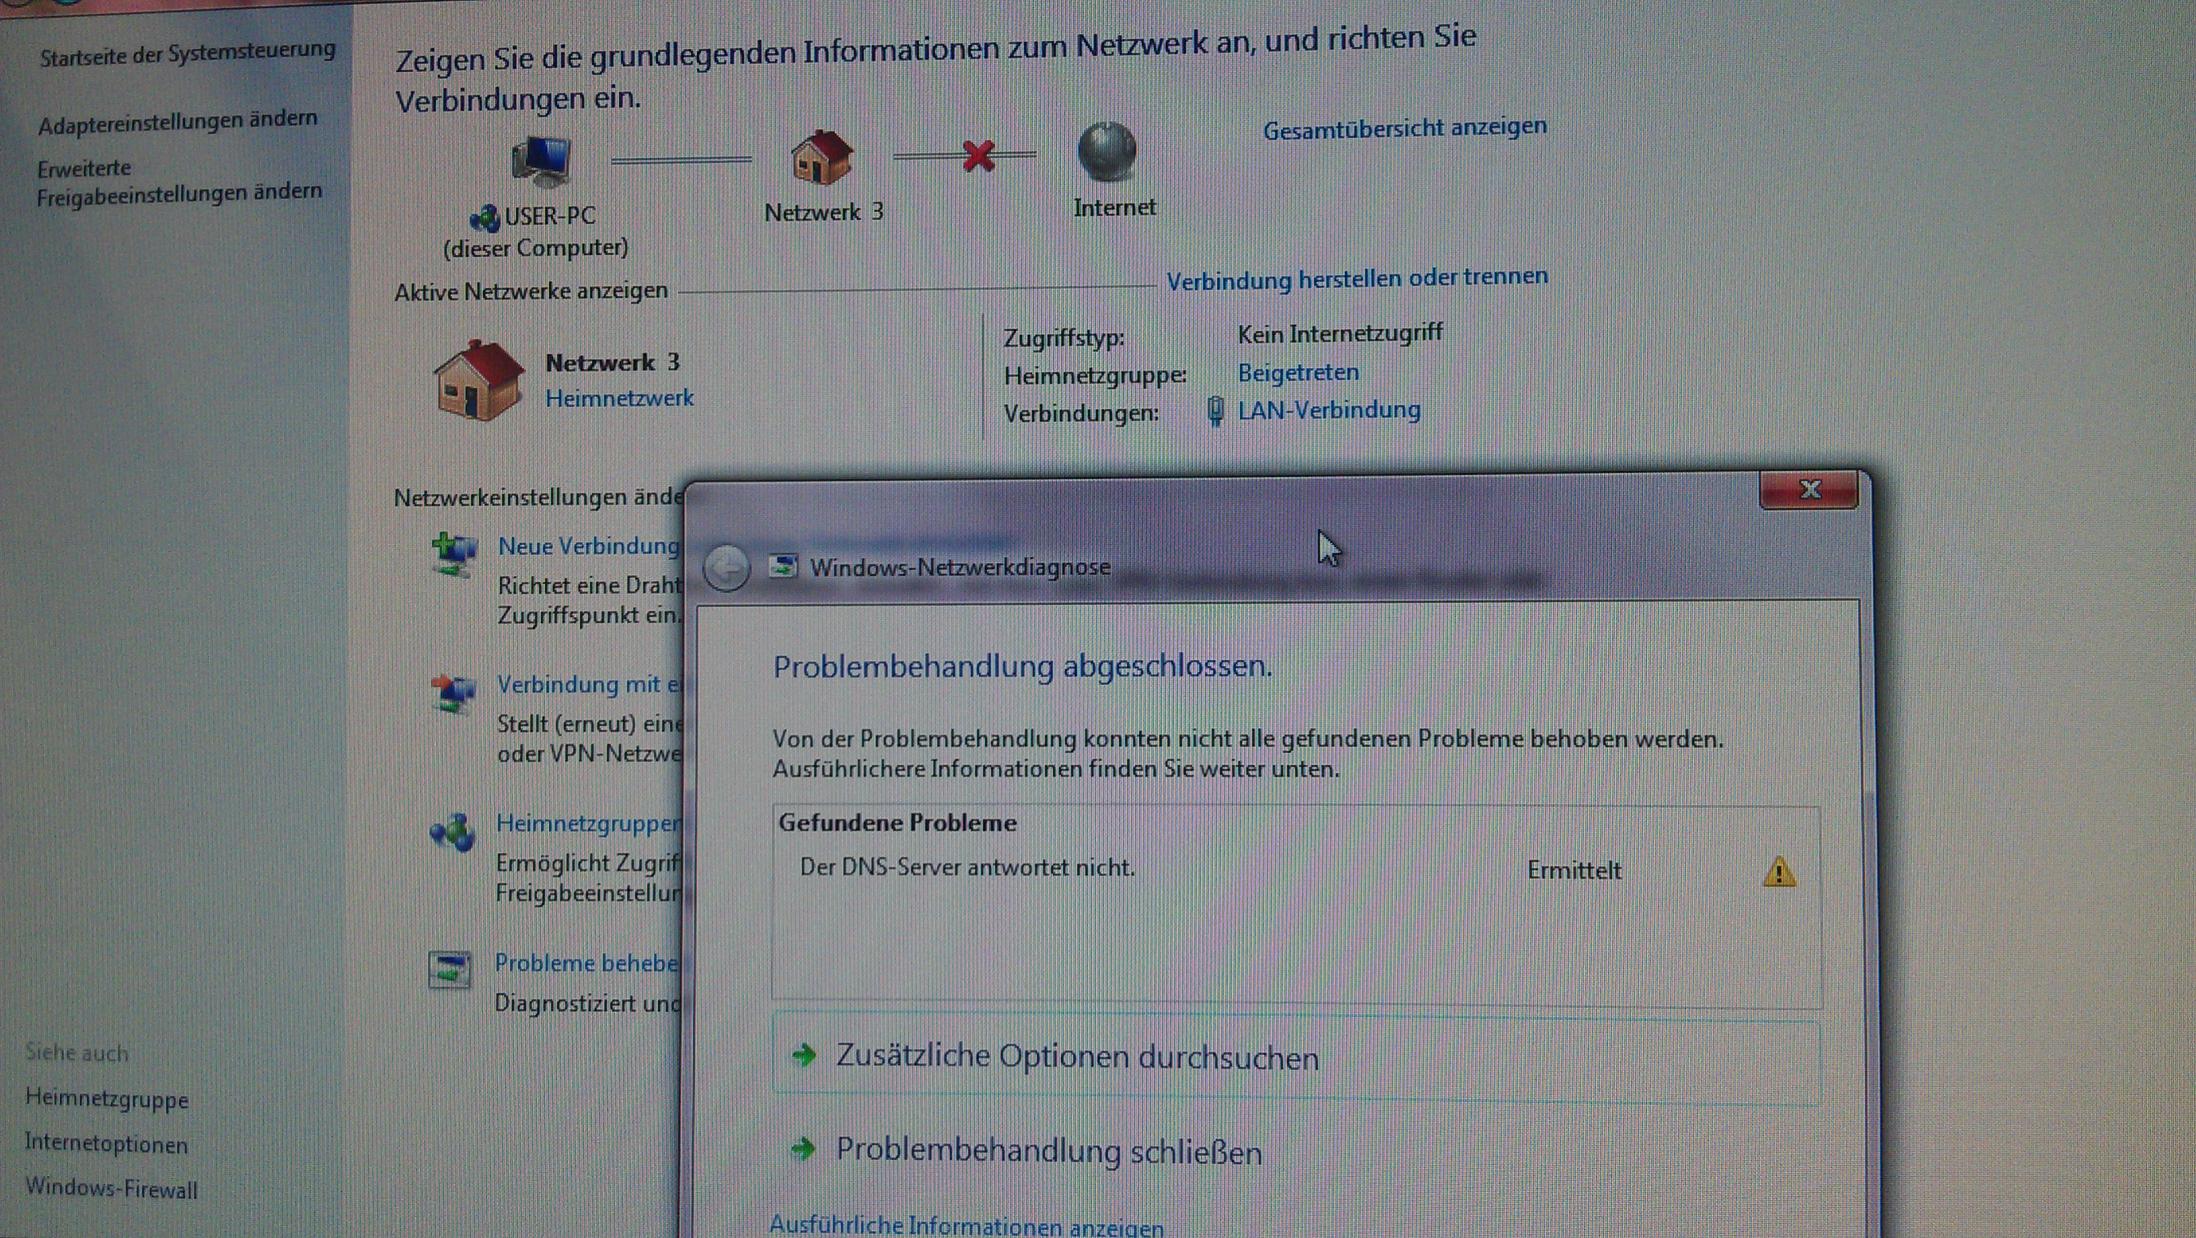The width and height of the screenshot is (2196, 1238).
Task: Open Verbindung herstellen oder trennen link
Action: (1356, 278)
